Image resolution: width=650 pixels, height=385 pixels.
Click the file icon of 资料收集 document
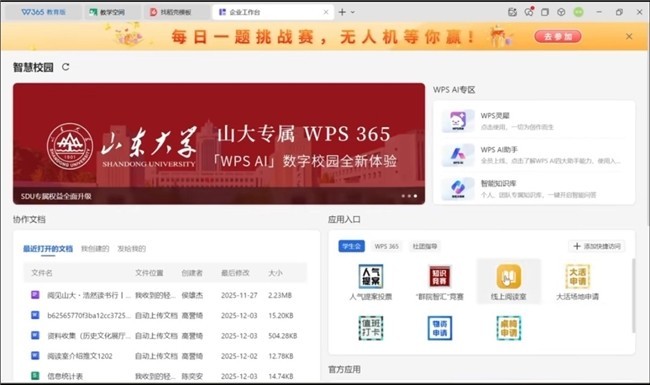(x=35, y=335)
